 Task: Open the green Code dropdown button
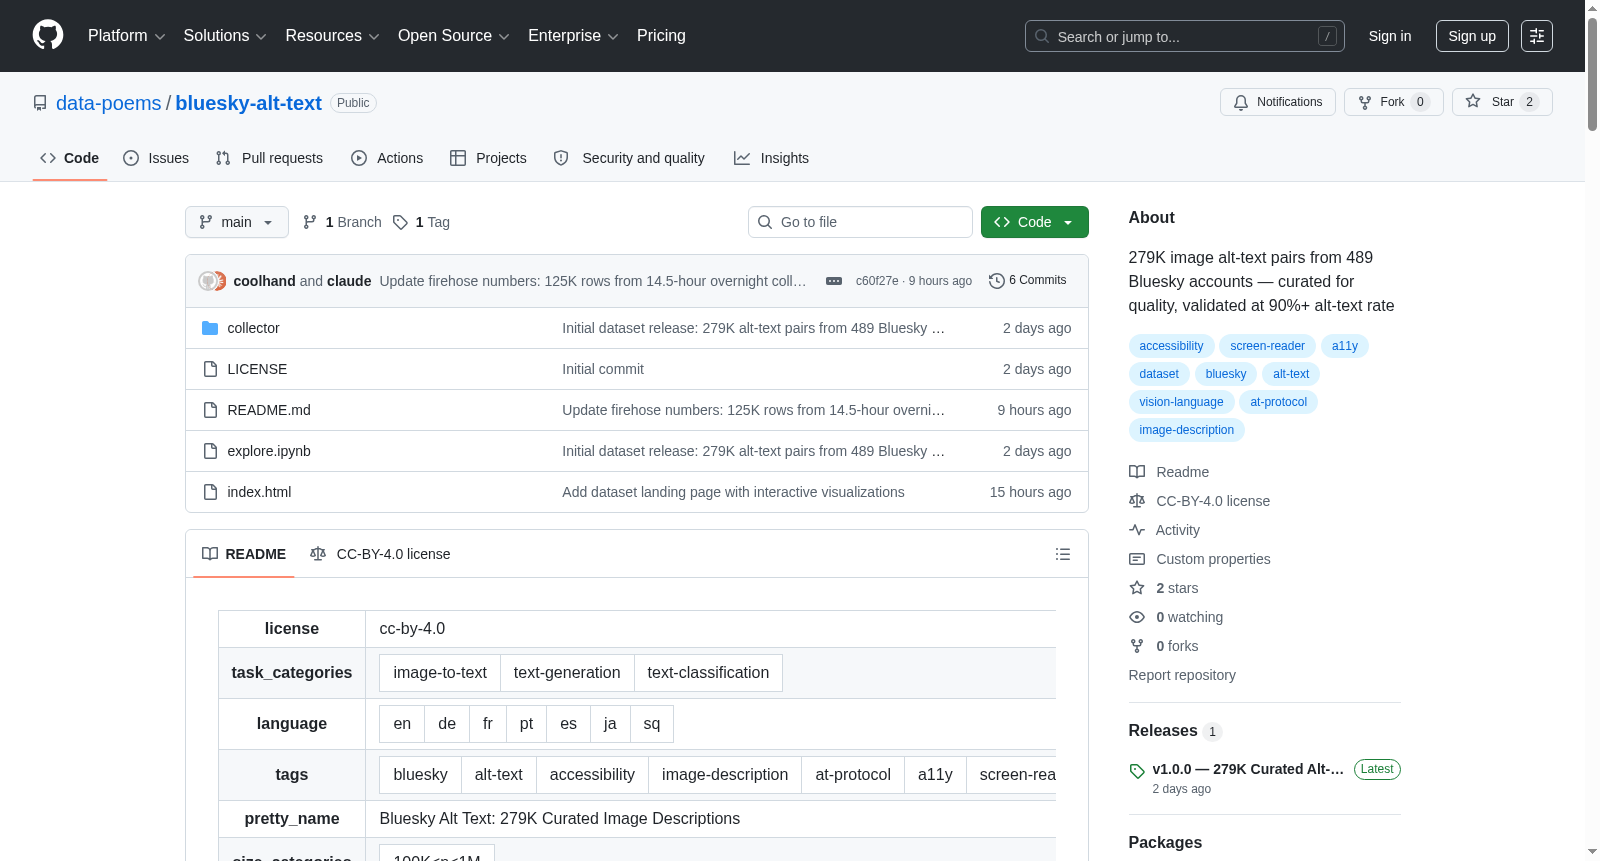[x=1035, y=222]
